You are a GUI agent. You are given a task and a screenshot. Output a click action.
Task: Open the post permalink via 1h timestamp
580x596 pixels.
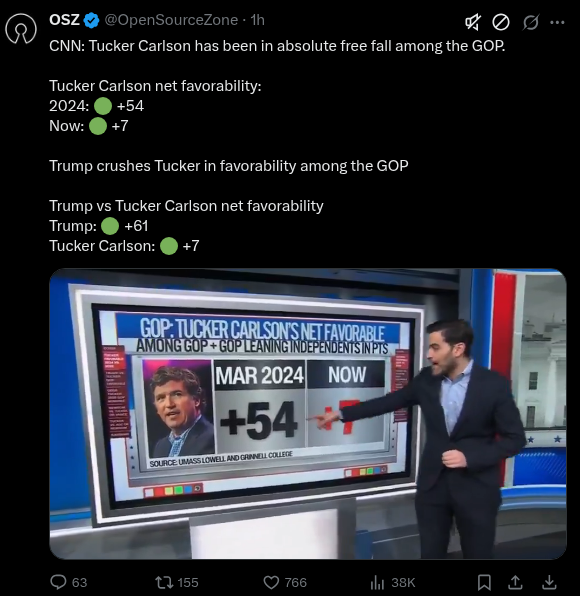pos(257,20)
